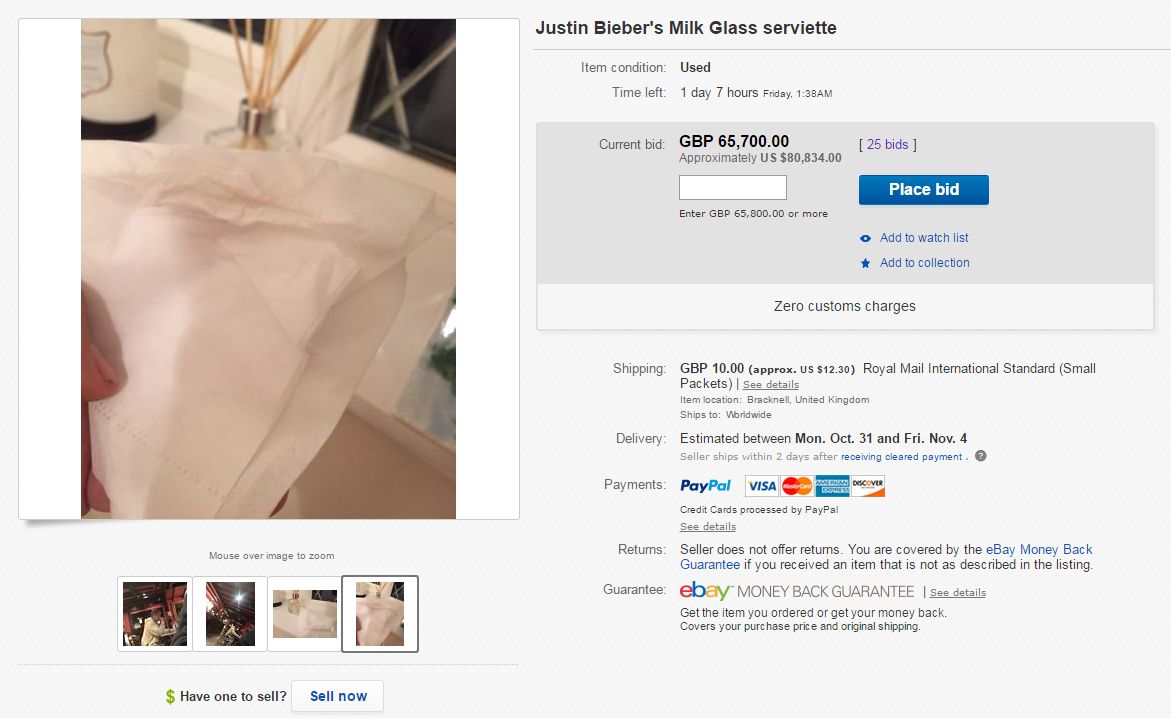Click the Add to watch list link

tap(924, 238)
